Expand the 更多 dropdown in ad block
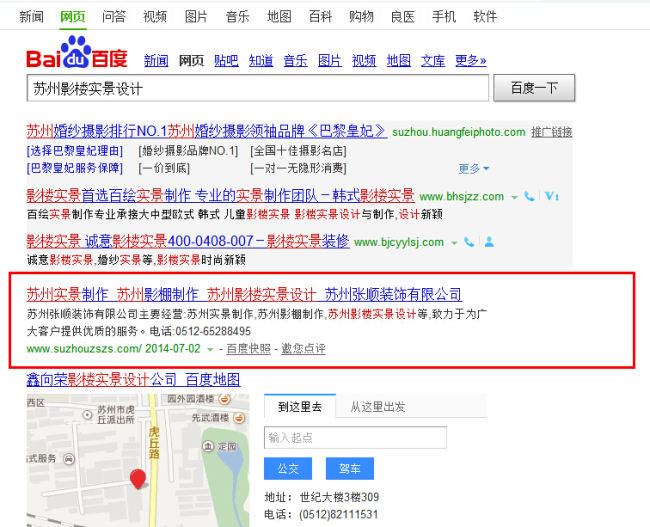The height and width of the screenshot is (527, 650). point(474,168)
